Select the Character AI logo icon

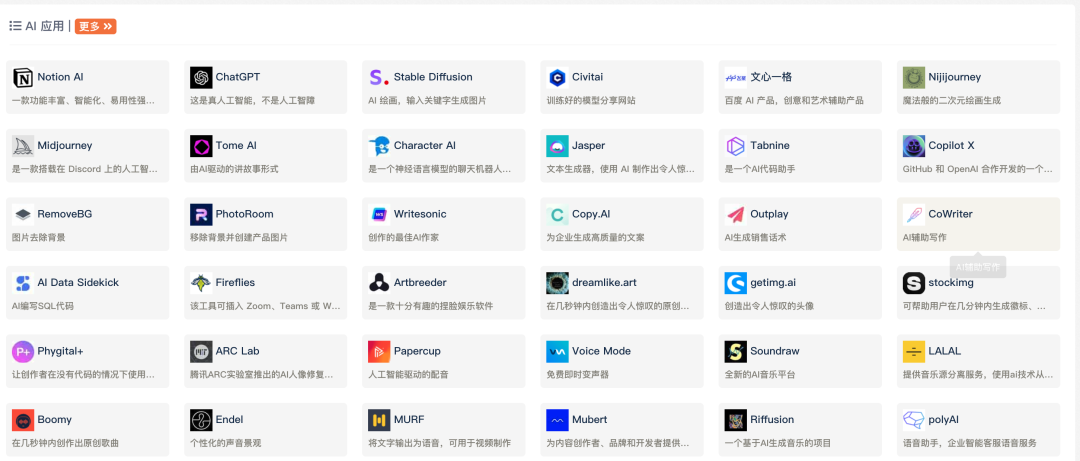[x=379, y=146]
